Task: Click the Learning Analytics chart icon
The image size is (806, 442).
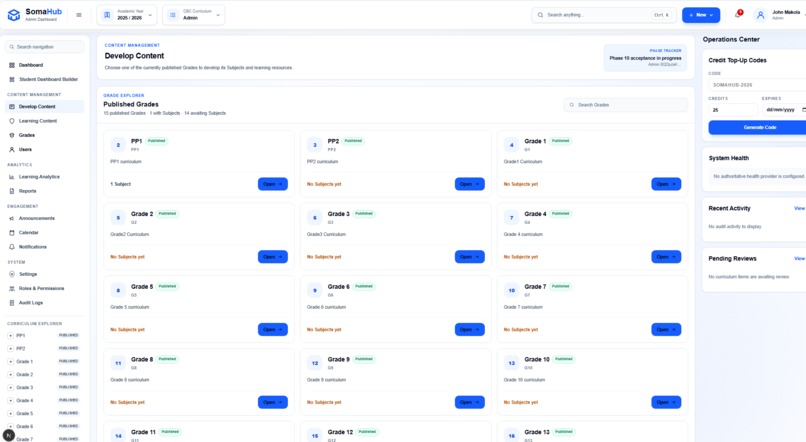Action: pos(12,177)
